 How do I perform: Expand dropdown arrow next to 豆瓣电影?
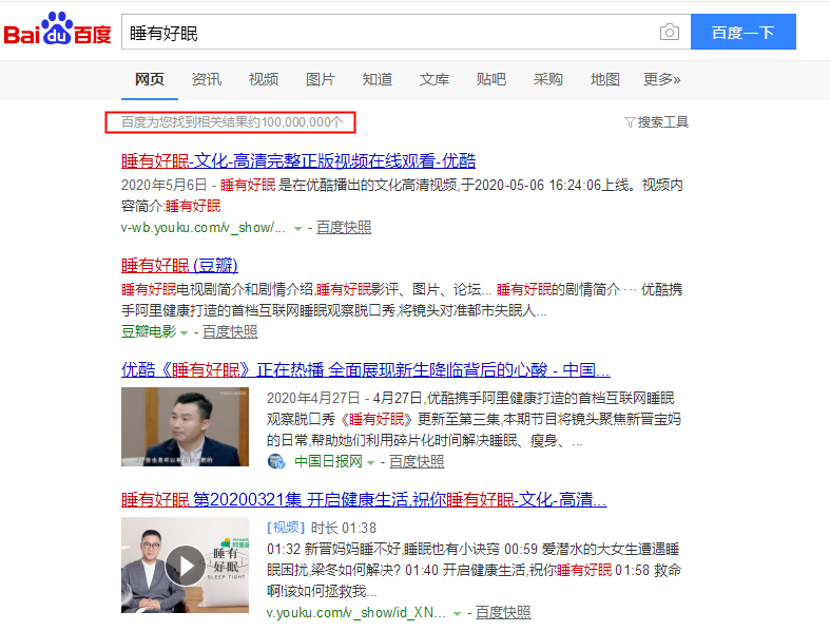pyautogui.click(x=184, y=333)
